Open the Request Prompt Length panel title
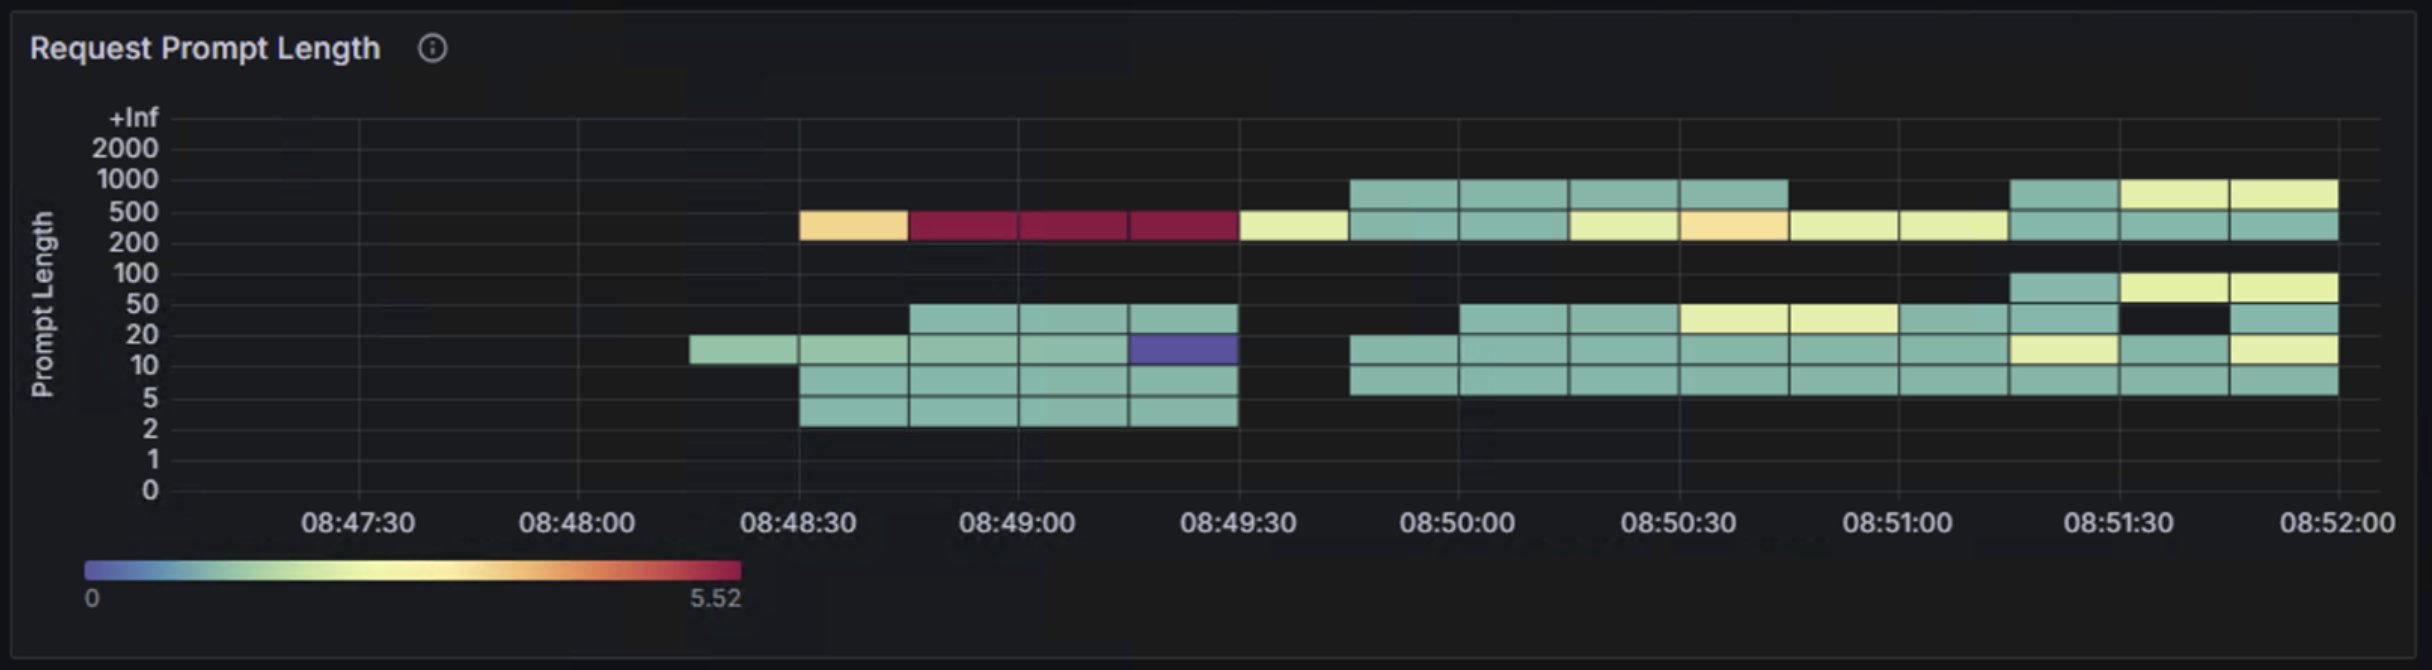This screenshot has height=670, width=2432. tap(205, 48)
